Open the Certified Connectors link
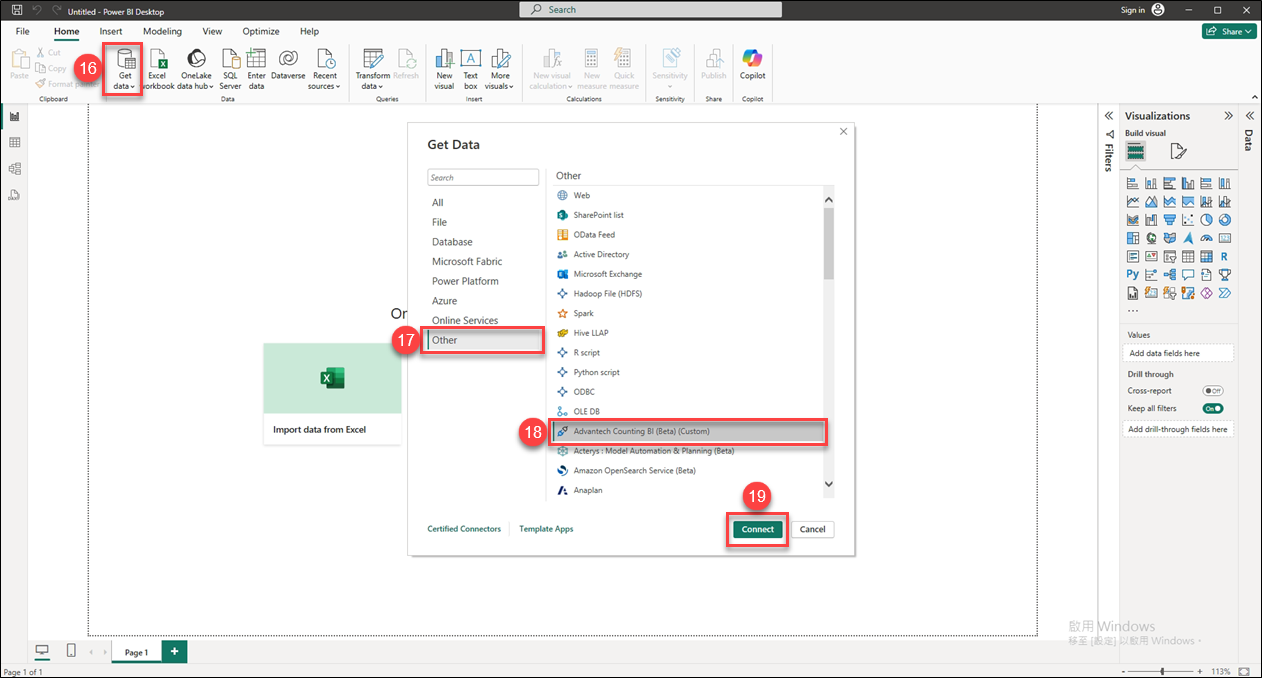1262x678 pixels. 464,529
